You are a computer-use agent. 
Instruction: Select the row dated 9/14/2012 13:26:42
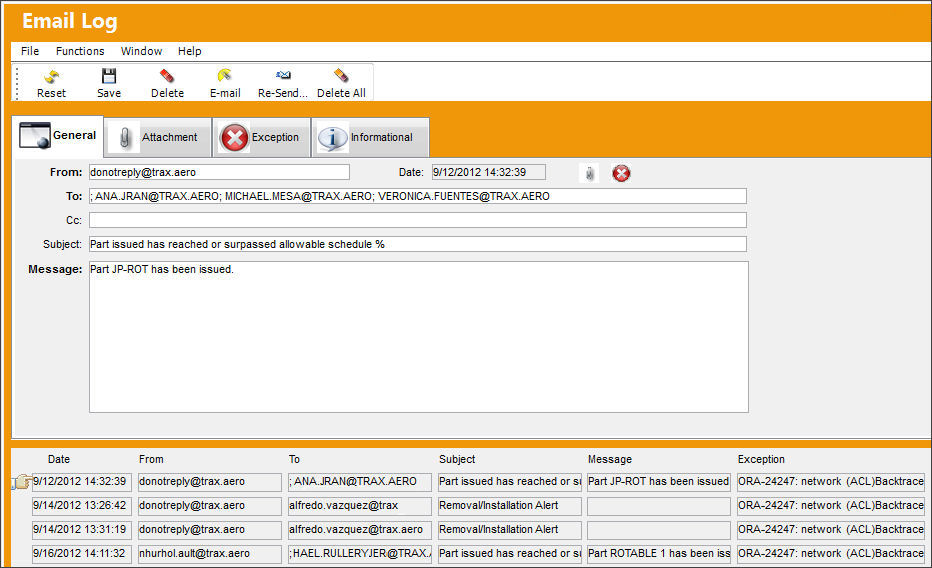point(82,506)
